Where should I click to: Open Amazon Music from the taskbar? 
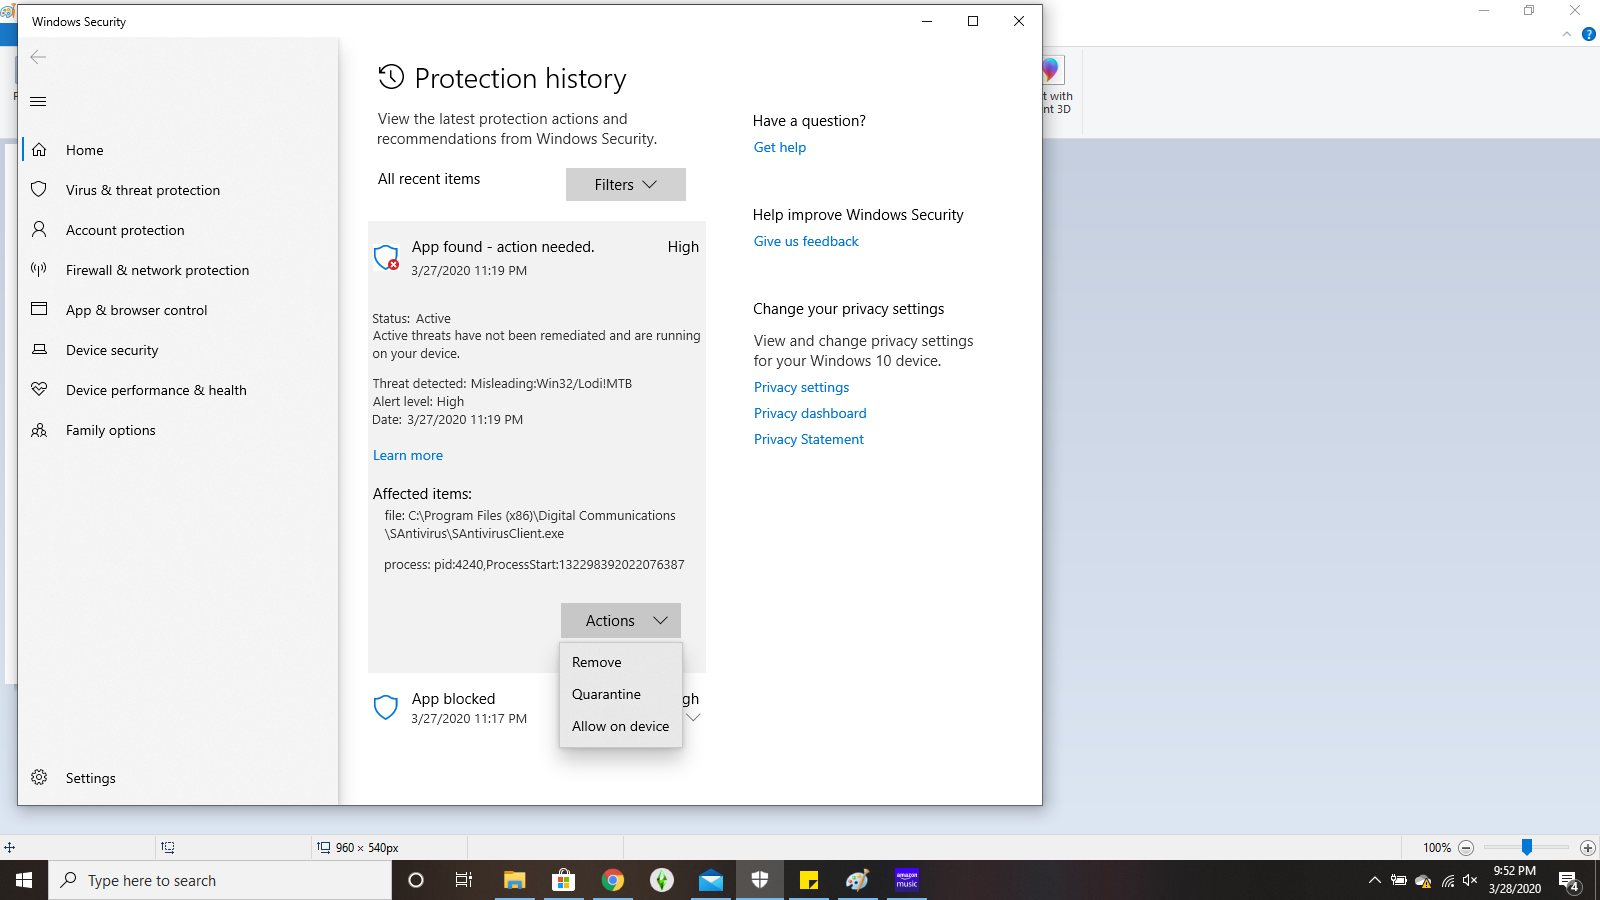(907, 880)
